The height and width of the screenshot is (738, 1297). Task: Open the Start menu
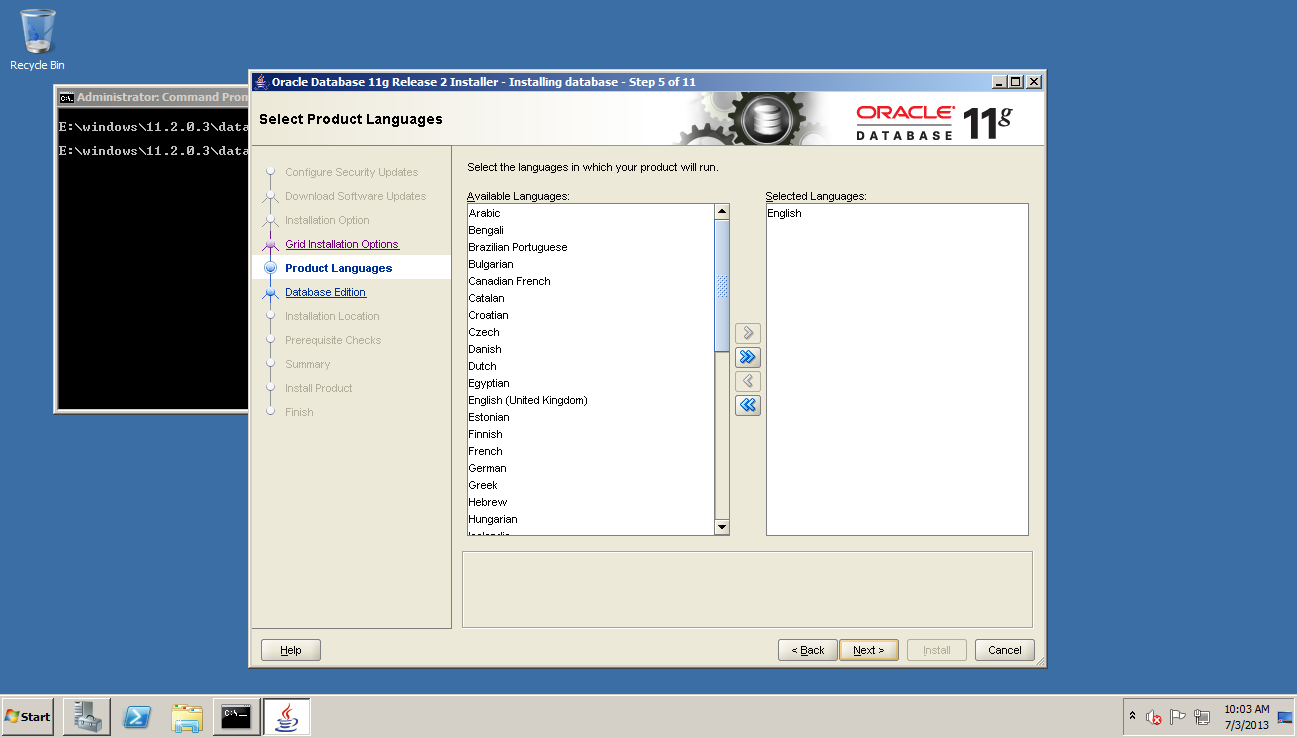28,717
